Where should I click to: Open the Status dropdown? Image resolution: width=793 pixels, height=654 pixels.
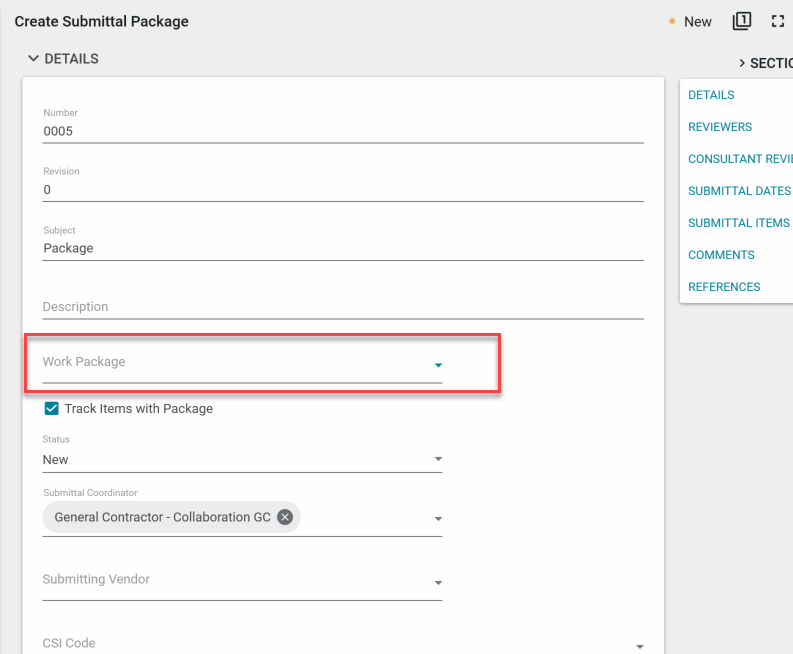438,460
